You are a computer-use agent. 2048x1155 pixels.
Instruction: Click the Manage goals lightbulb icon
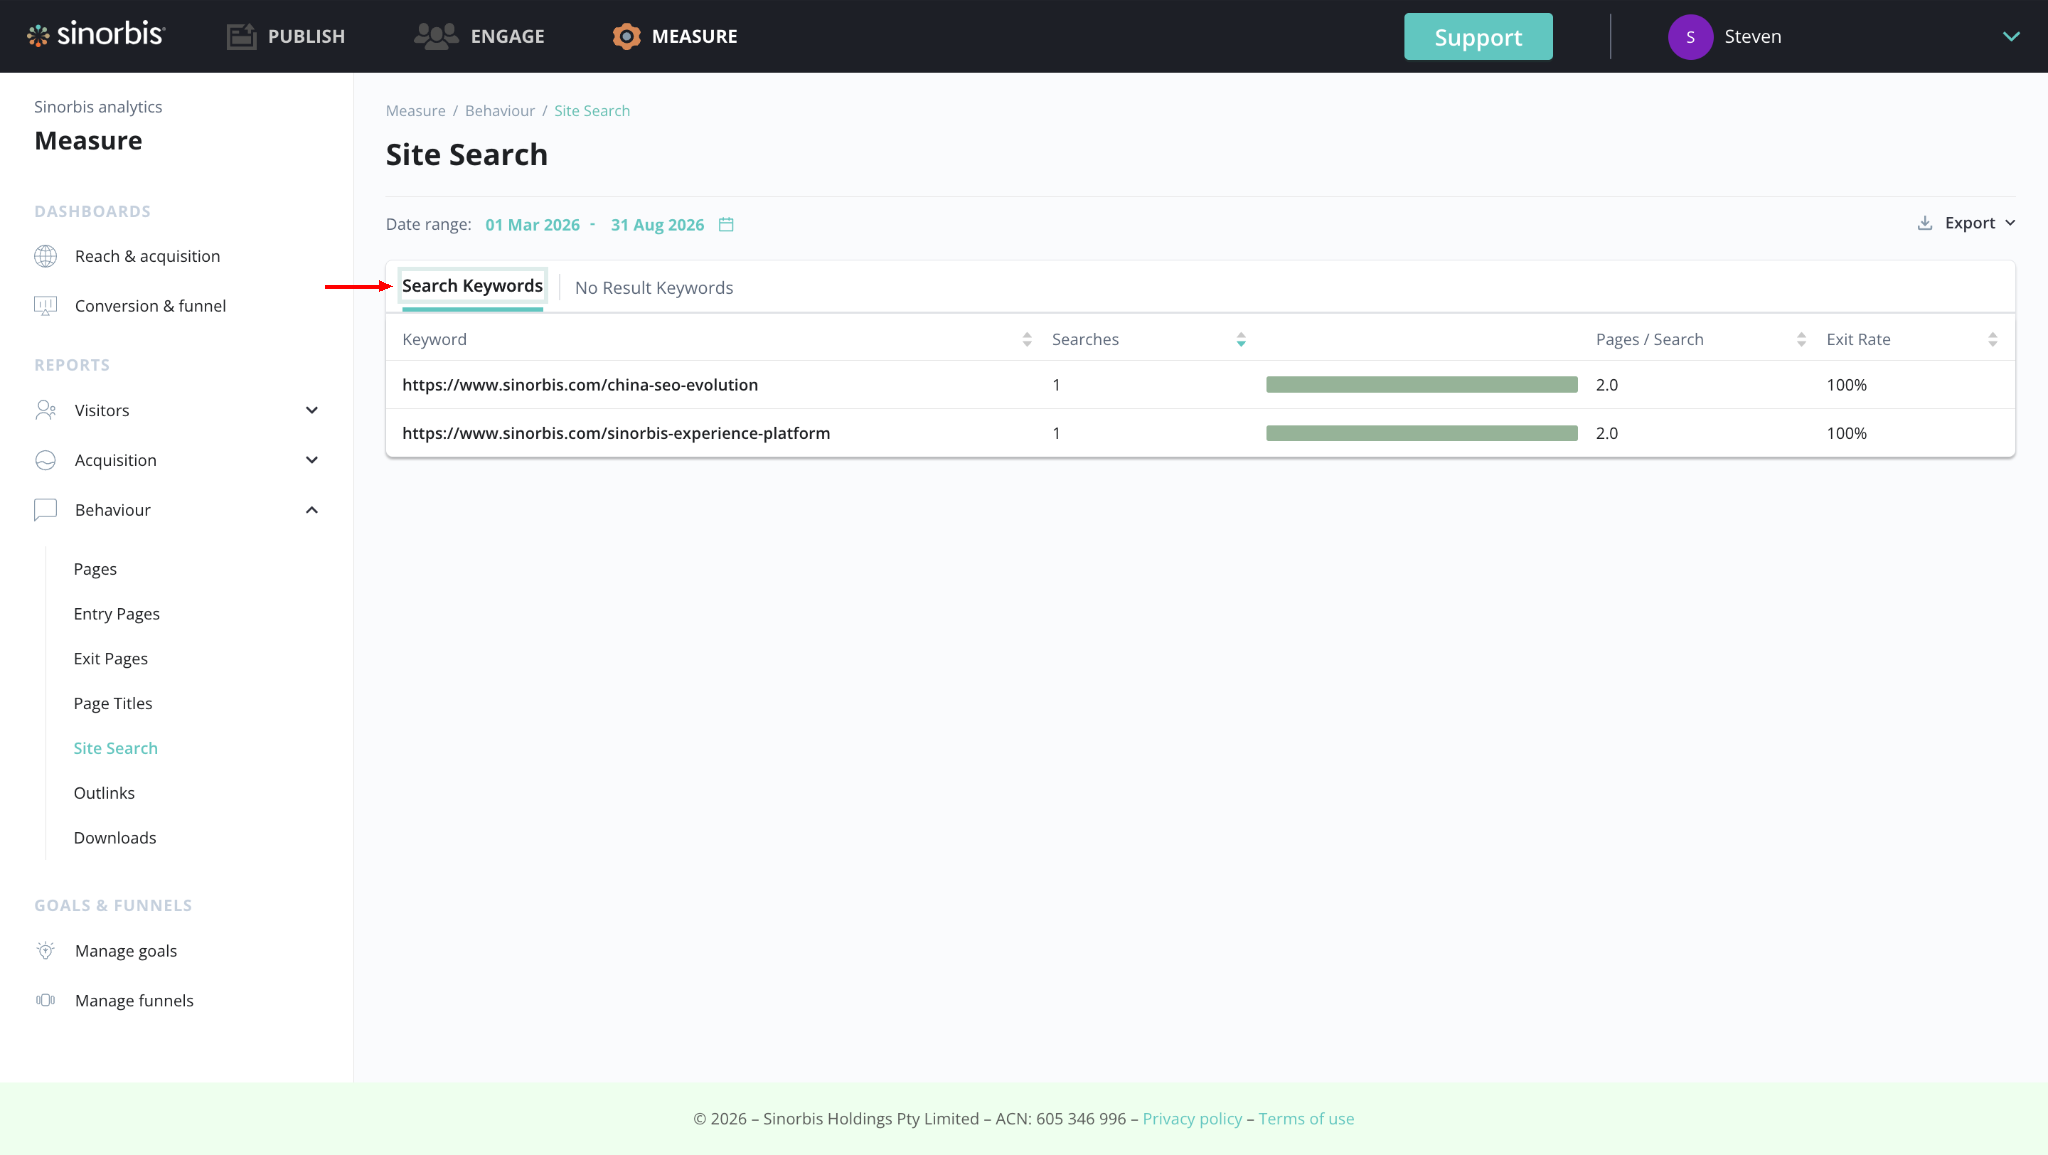coord(46,951)
